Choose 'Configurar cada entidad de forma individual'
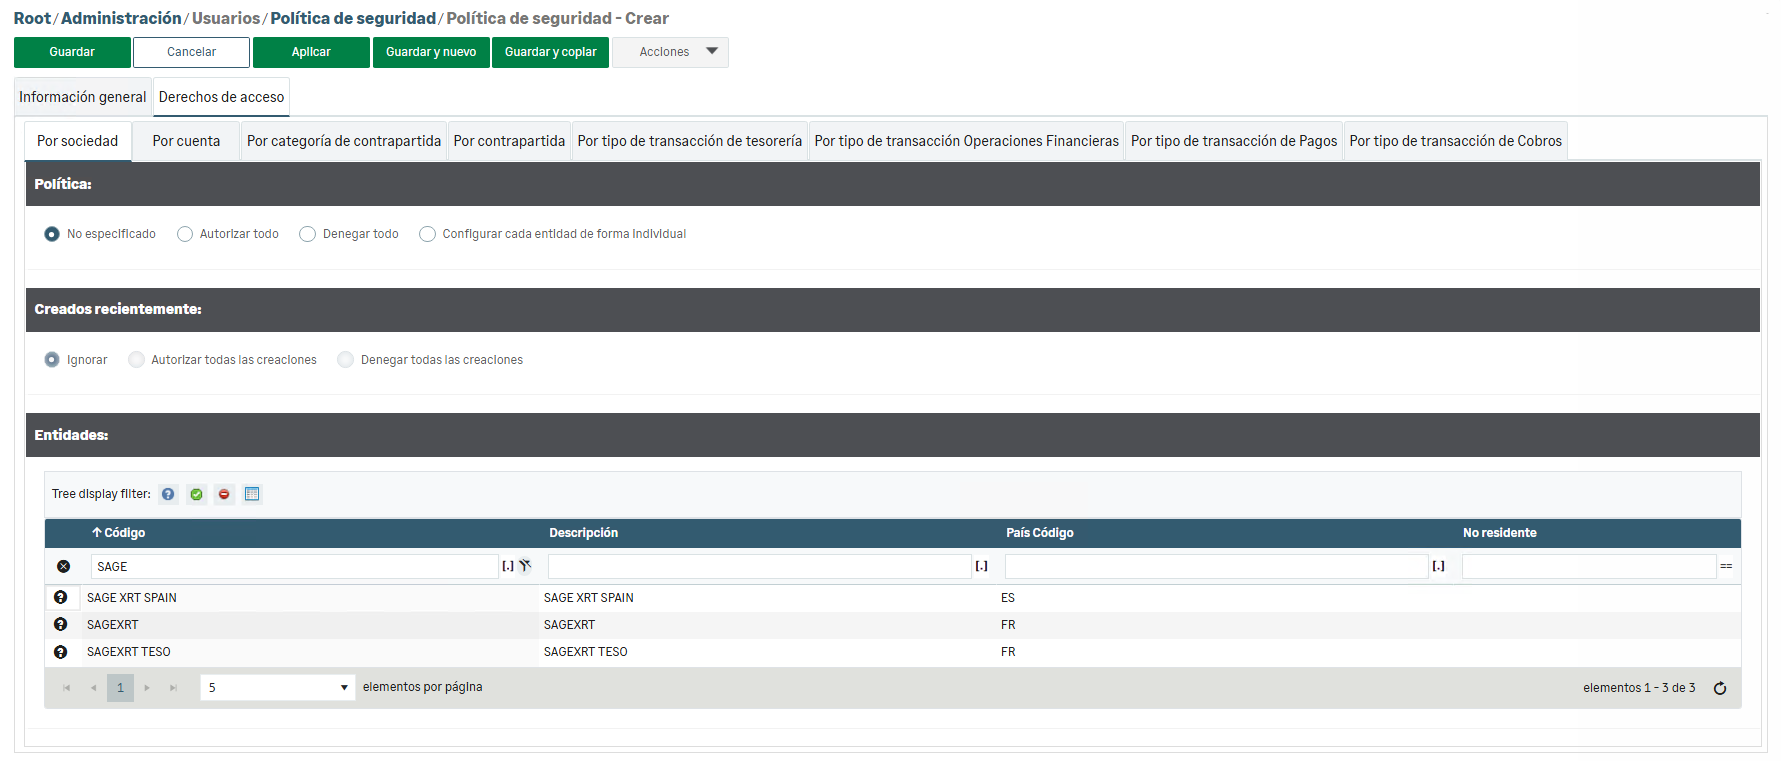Viewport: 1781px width, 761px height. [x=428, y=234]
